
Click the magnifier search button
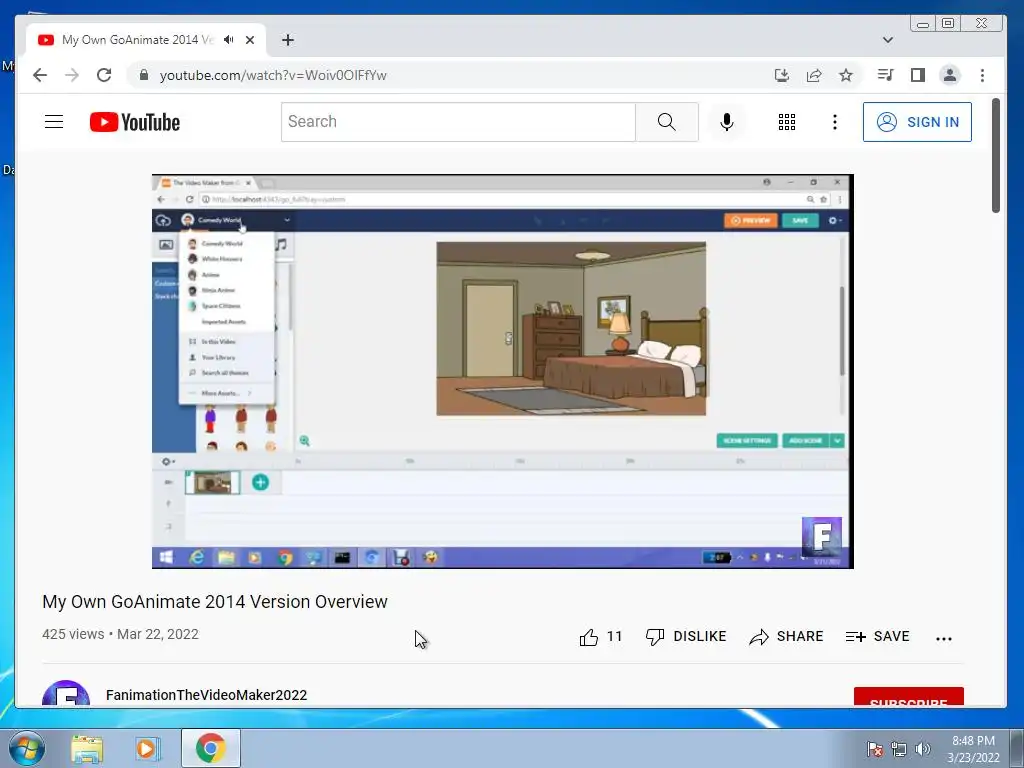point(667,121)
